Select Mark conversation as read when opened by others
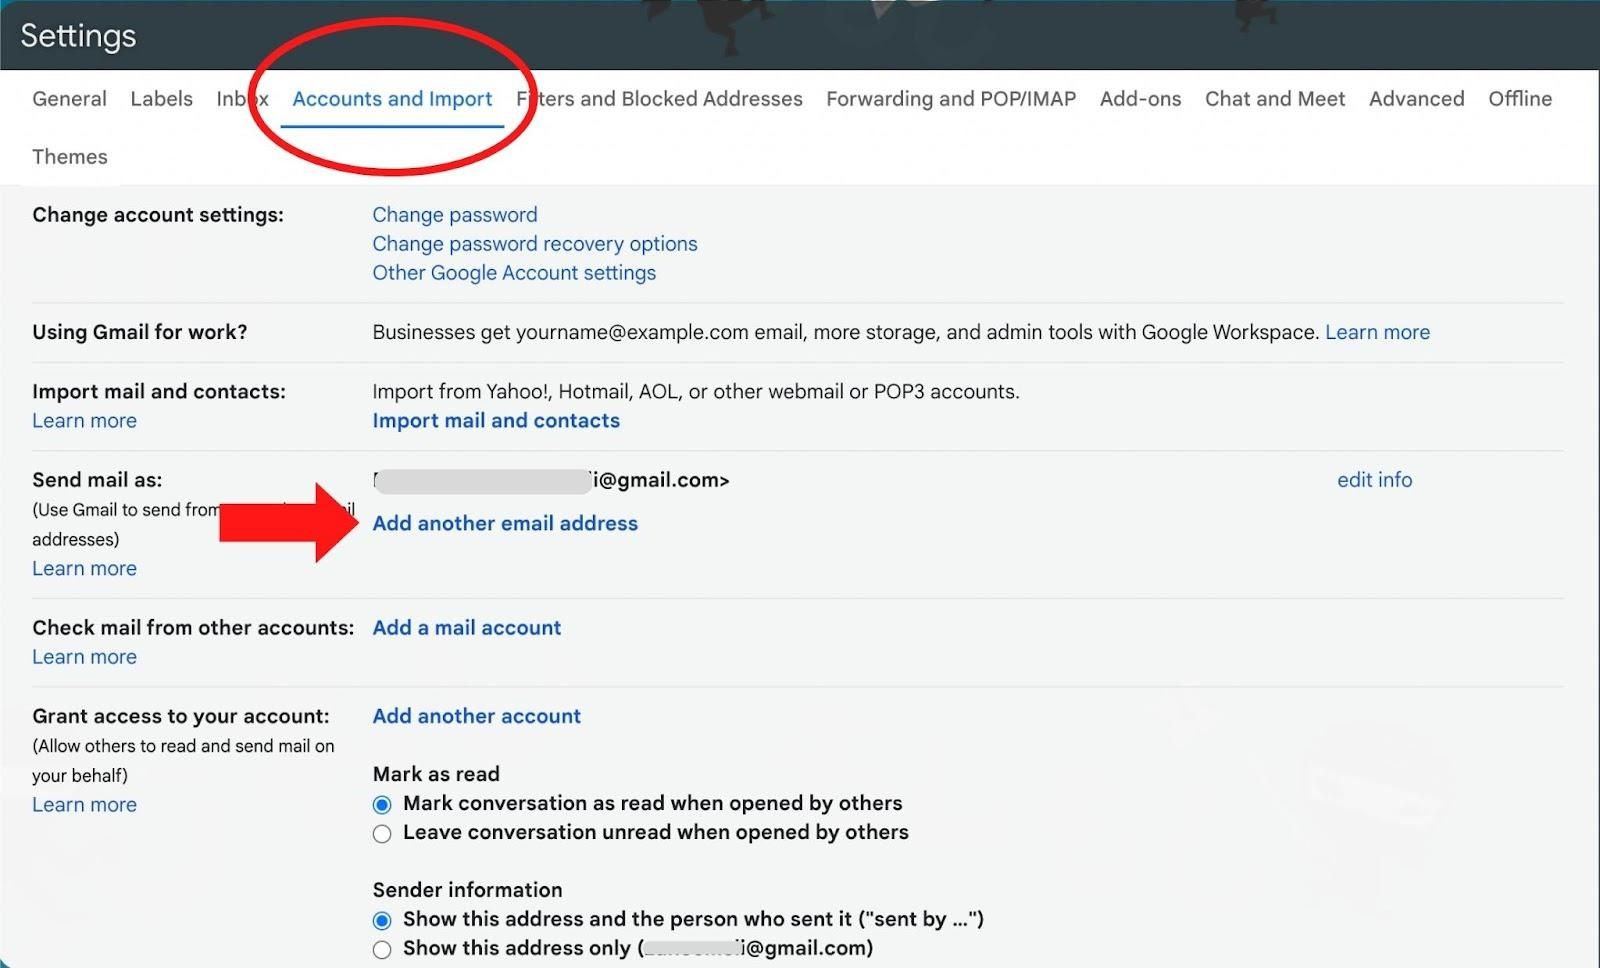This screenshot has height=968, width=1600. [382, 804]
